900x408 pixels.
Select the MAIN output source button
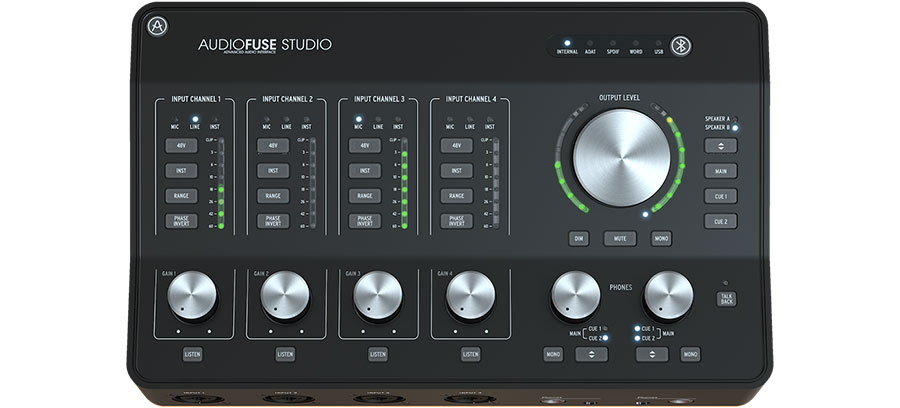pos(721,170)
